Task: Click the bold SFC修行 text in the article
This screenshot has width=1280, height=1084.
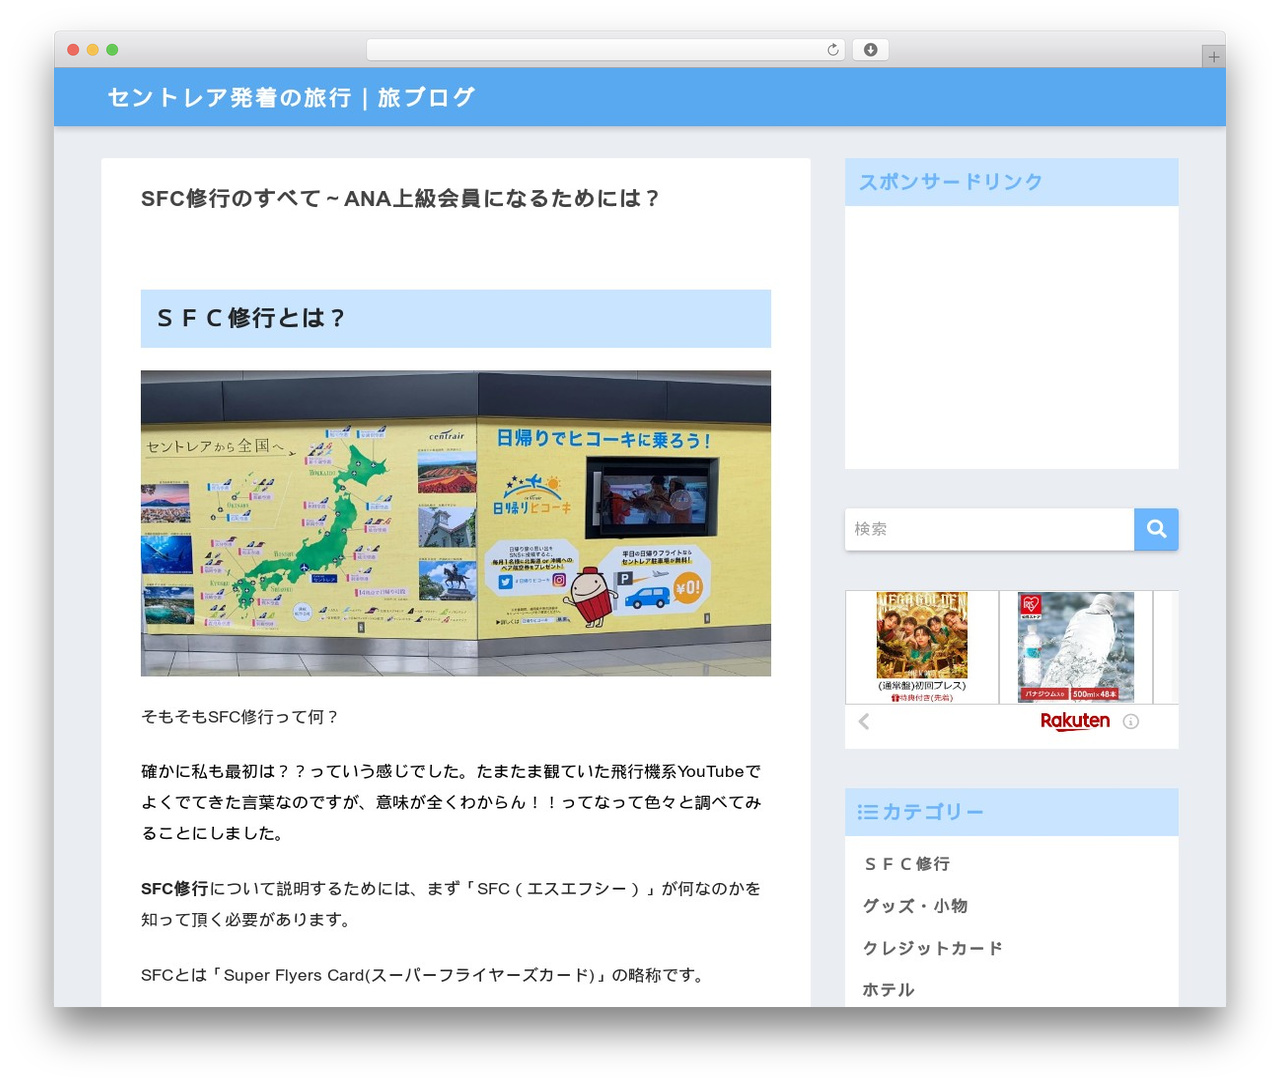Action: 175,889
